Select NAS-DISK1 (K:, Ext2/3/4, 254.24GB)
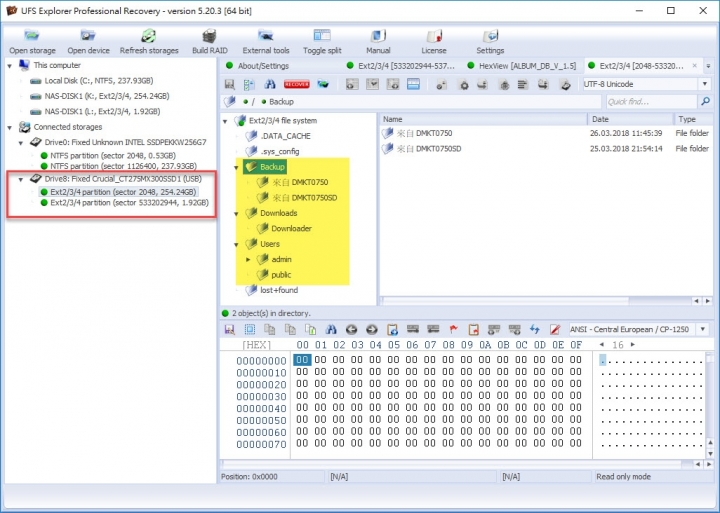The width and height of the screenshot is (720, 513). click(x=107, y=96)
